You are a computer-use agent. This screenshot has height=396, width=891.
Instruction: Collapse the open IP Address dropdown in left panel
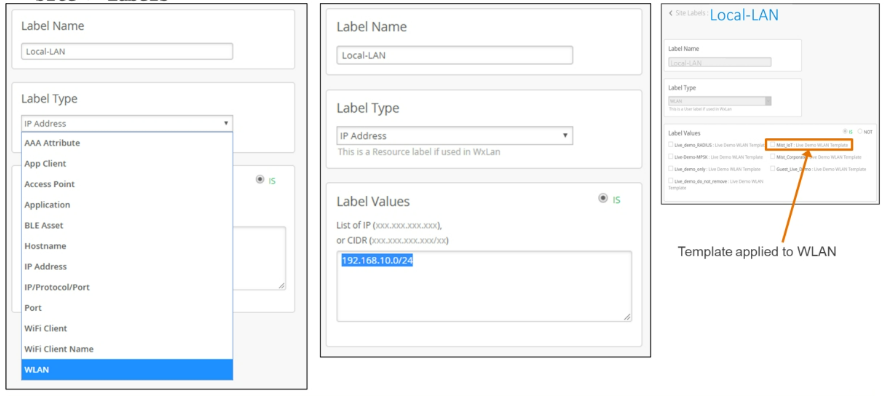[127, 123]
